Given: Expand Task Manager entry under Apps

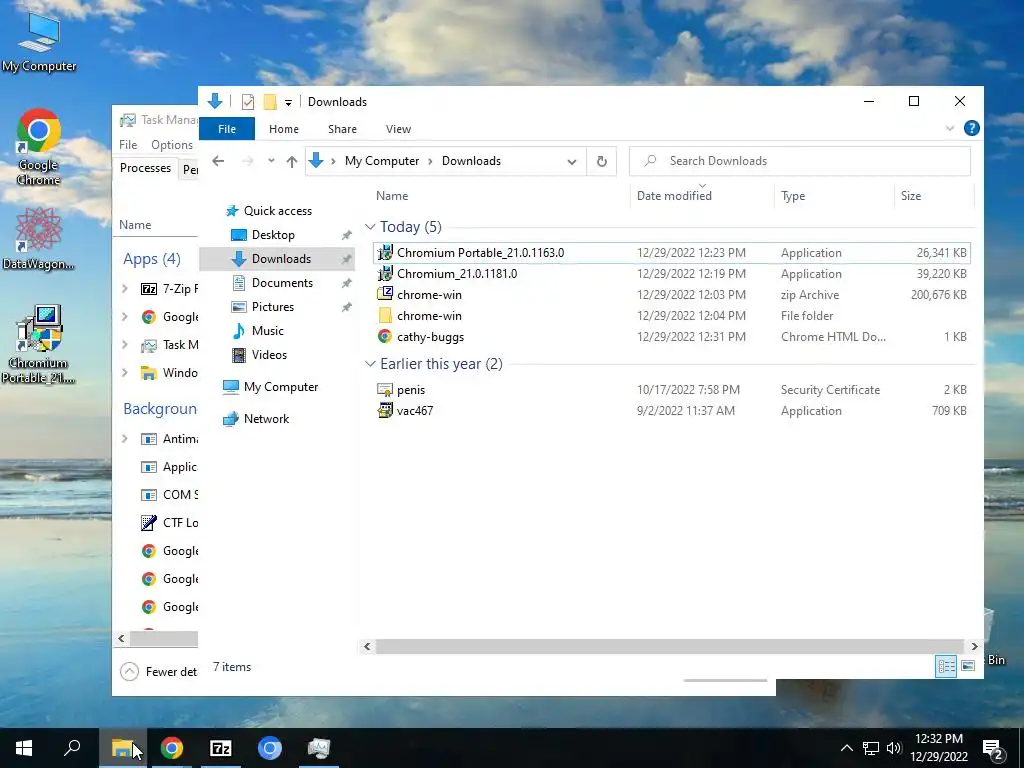Looking at the screenshot, I should point(125,344).
